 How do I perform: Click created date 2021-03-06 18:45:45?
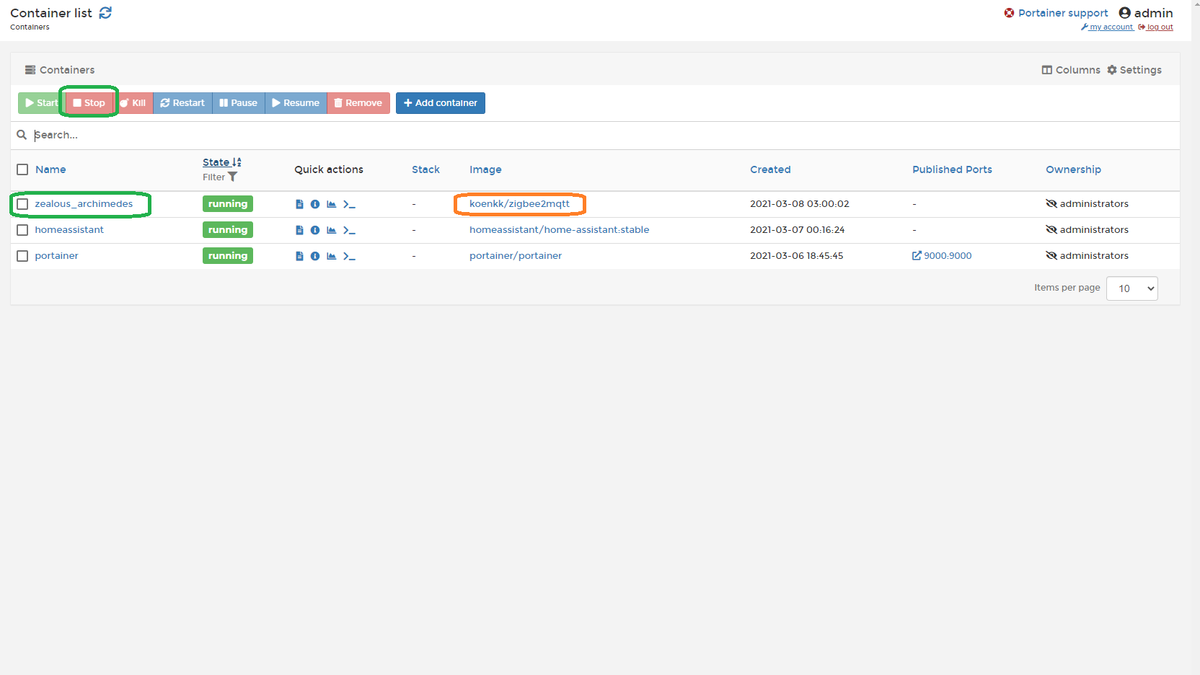[798, 256]
